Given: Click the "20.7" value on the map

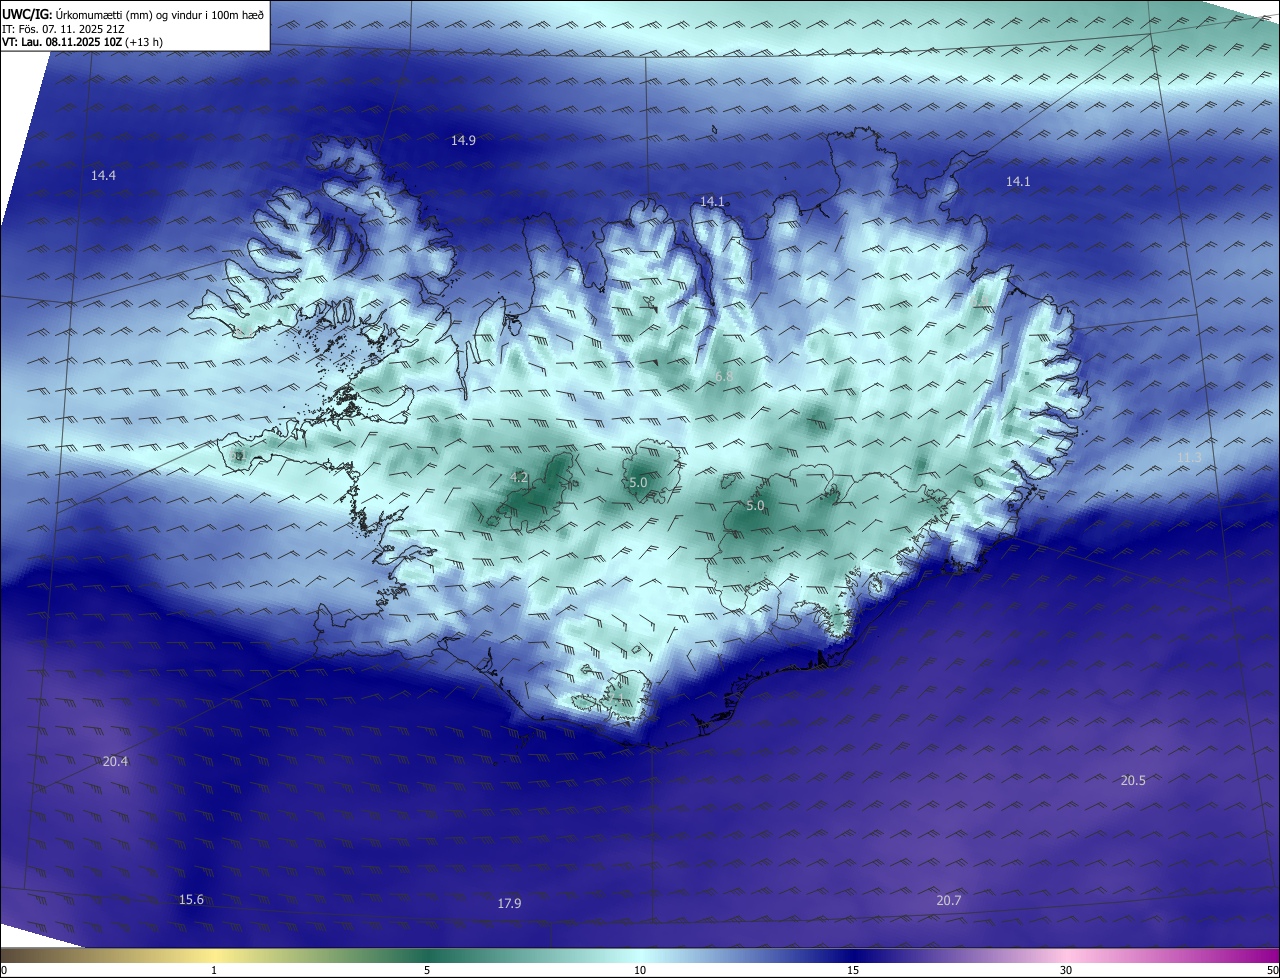Looking at the screenshot, I should point(949,901).
